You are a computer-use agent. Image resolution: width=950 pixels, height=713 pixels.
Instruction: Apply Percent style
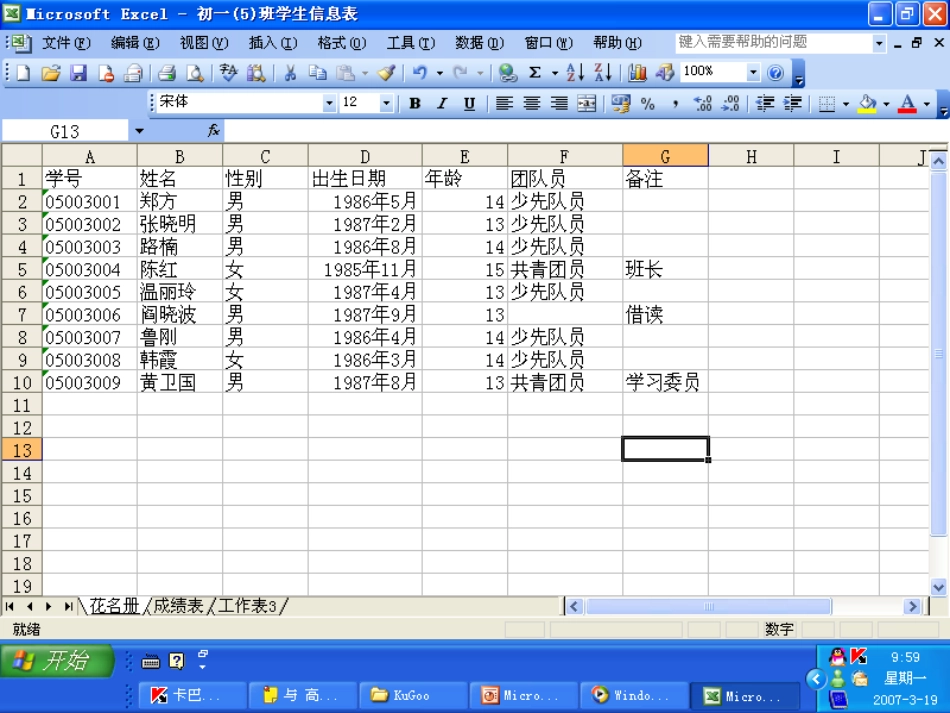pyautogui.click(x=648, y=104)
